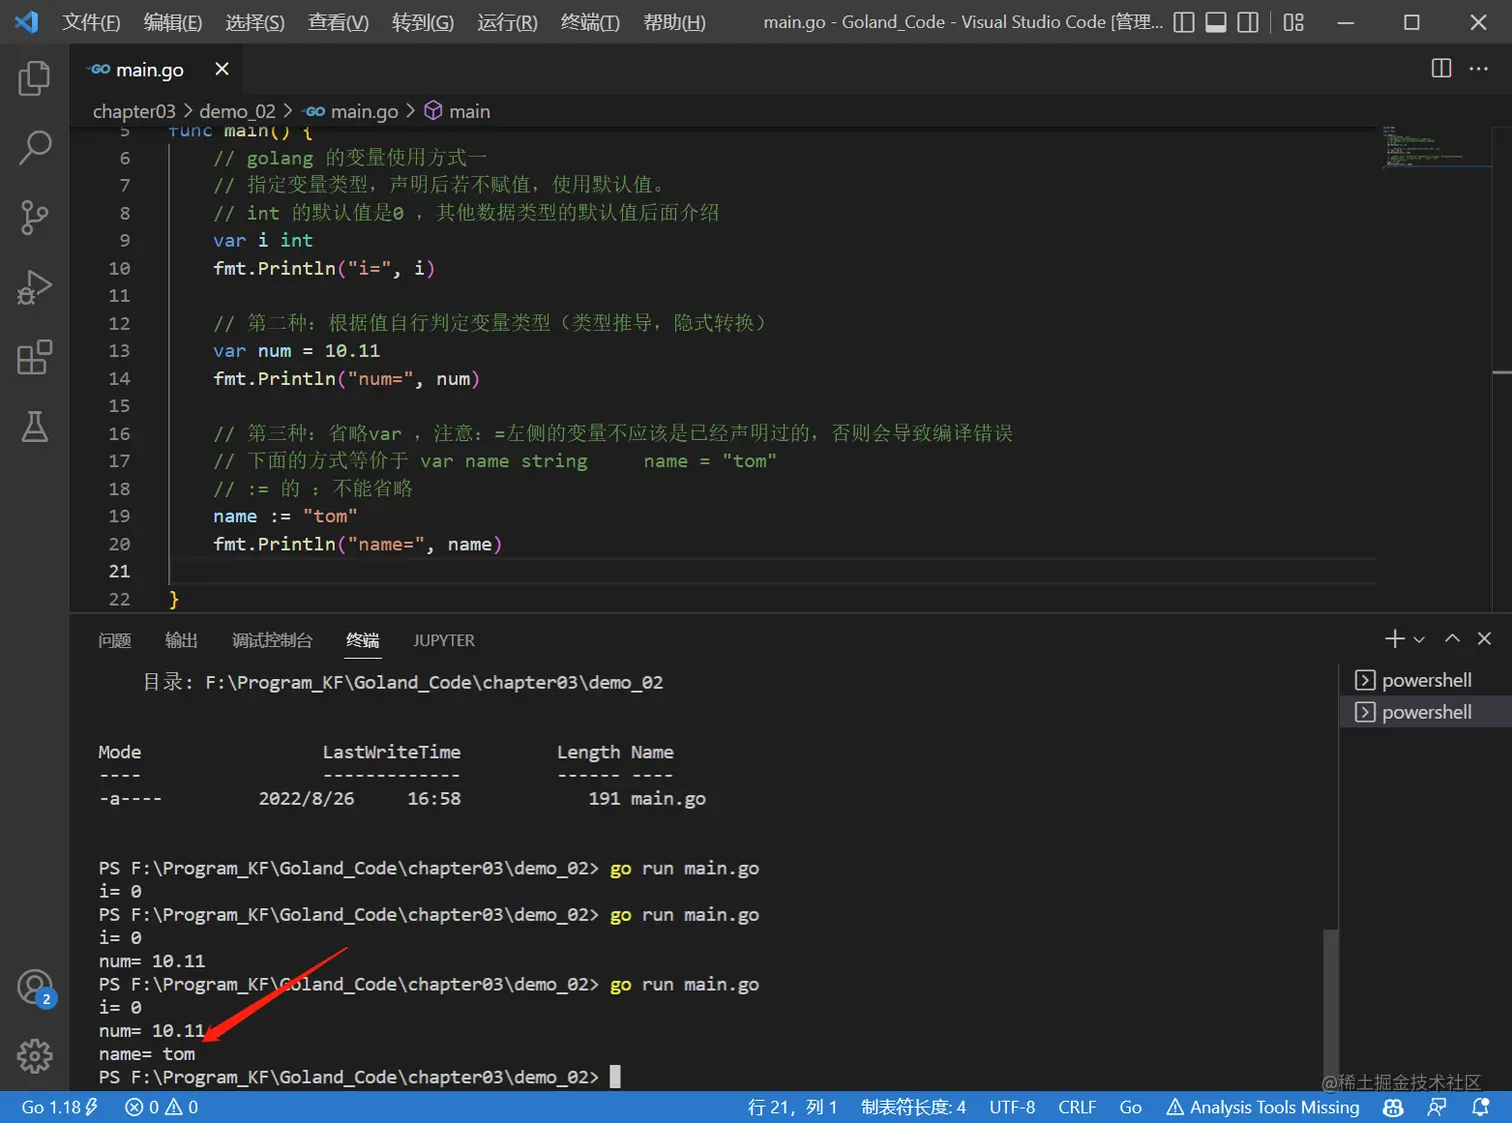Open the 转到(G) menu
The width and height of the screenshot is (1512, 1123).
(423, 22)
